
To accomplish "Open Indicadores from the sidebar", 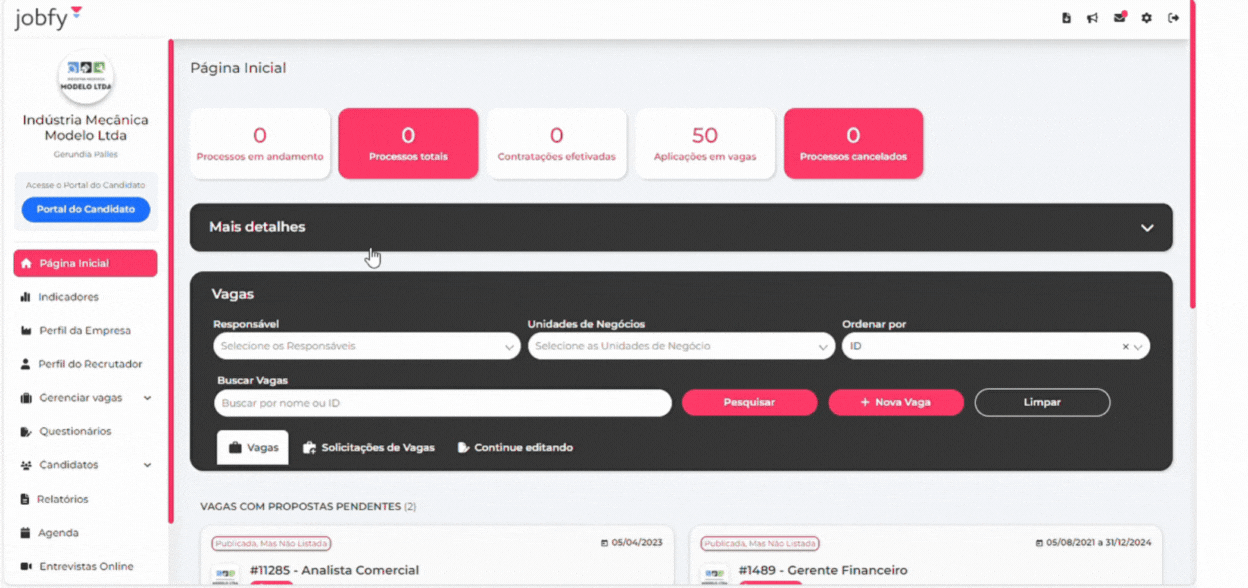I will [68, 297].
